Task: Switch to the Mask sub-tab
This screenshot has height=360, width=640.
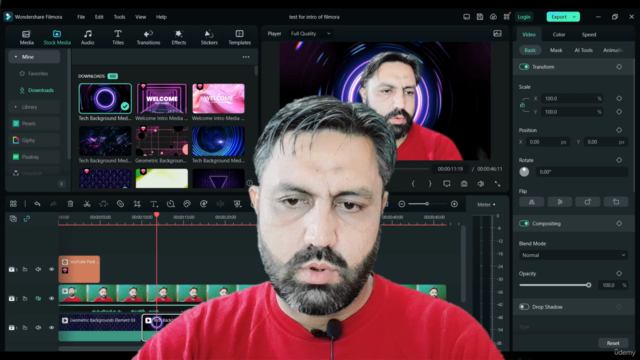Action: (x=556, y=50)
